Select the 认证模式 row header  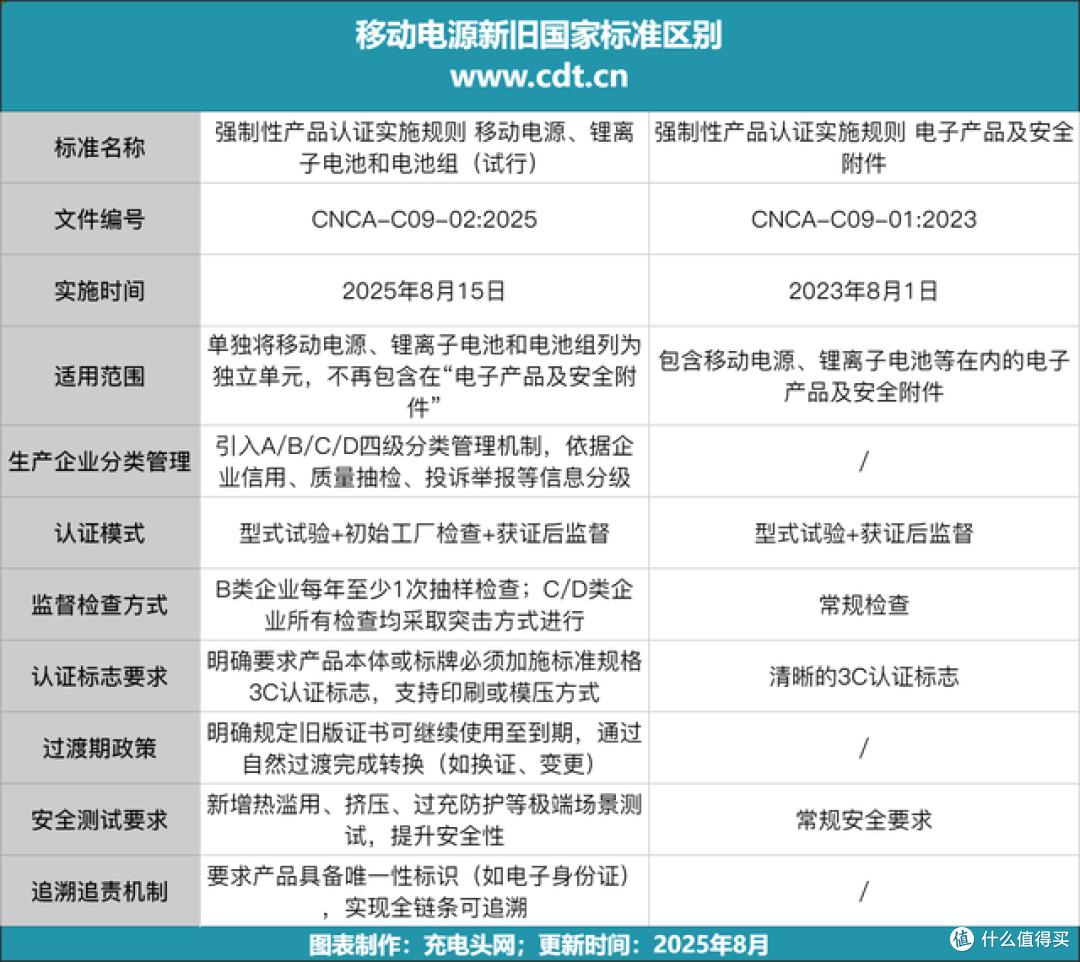click(100, 533)
